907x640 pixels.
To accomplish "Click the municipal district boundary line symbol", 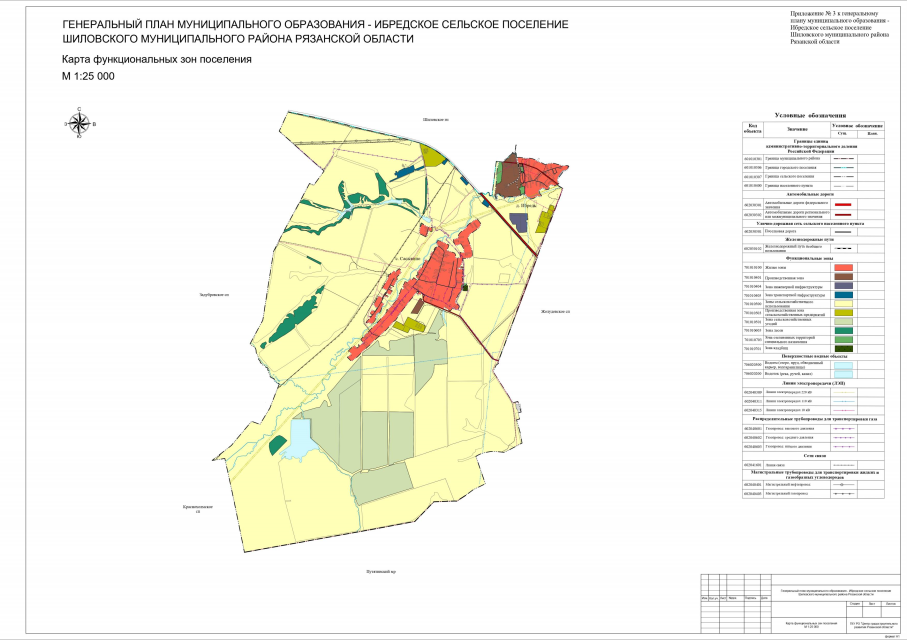I will pos(842,158).
